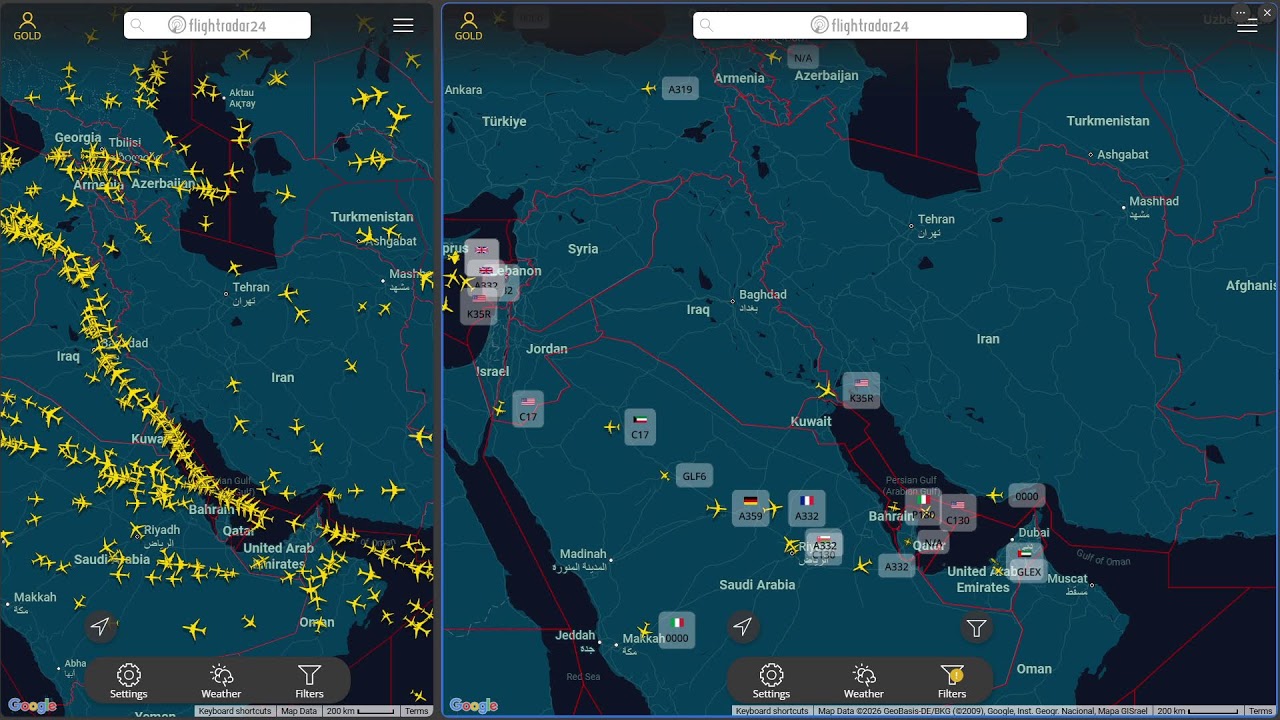Open Filters in right window toolbar
Screen dimensions: 1280x720
952,681
